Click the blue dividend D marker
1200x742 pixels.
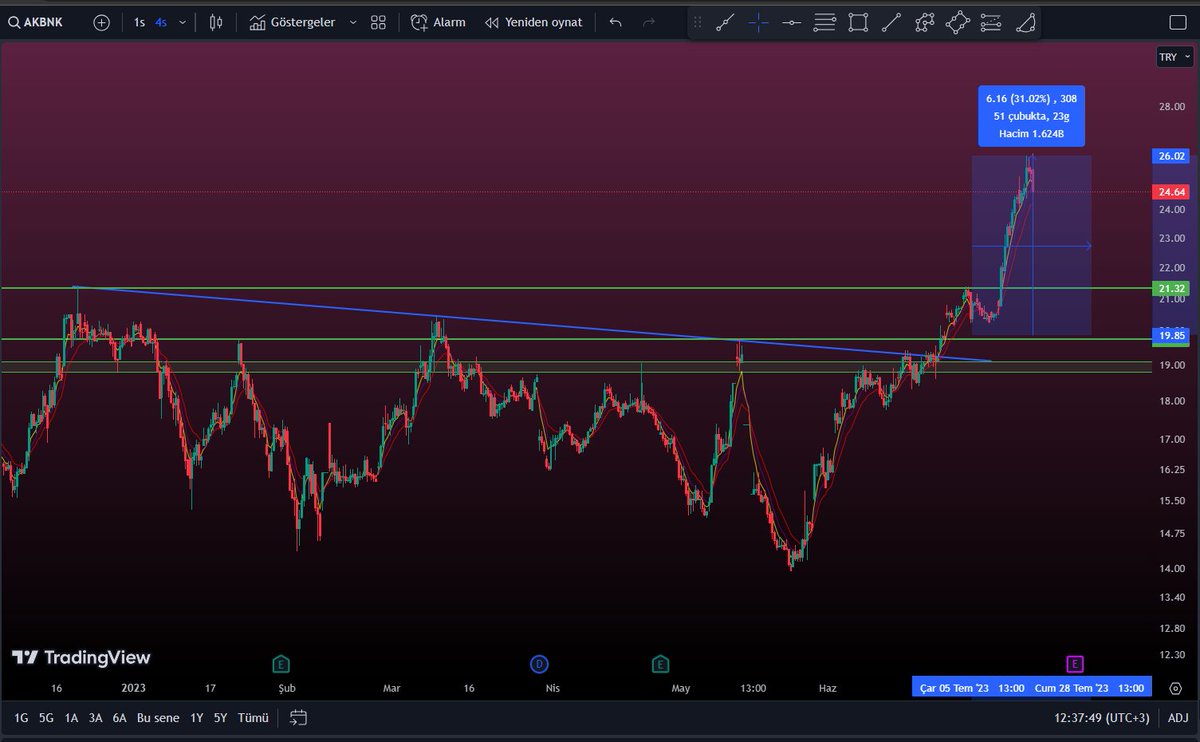tap(539, 664)
